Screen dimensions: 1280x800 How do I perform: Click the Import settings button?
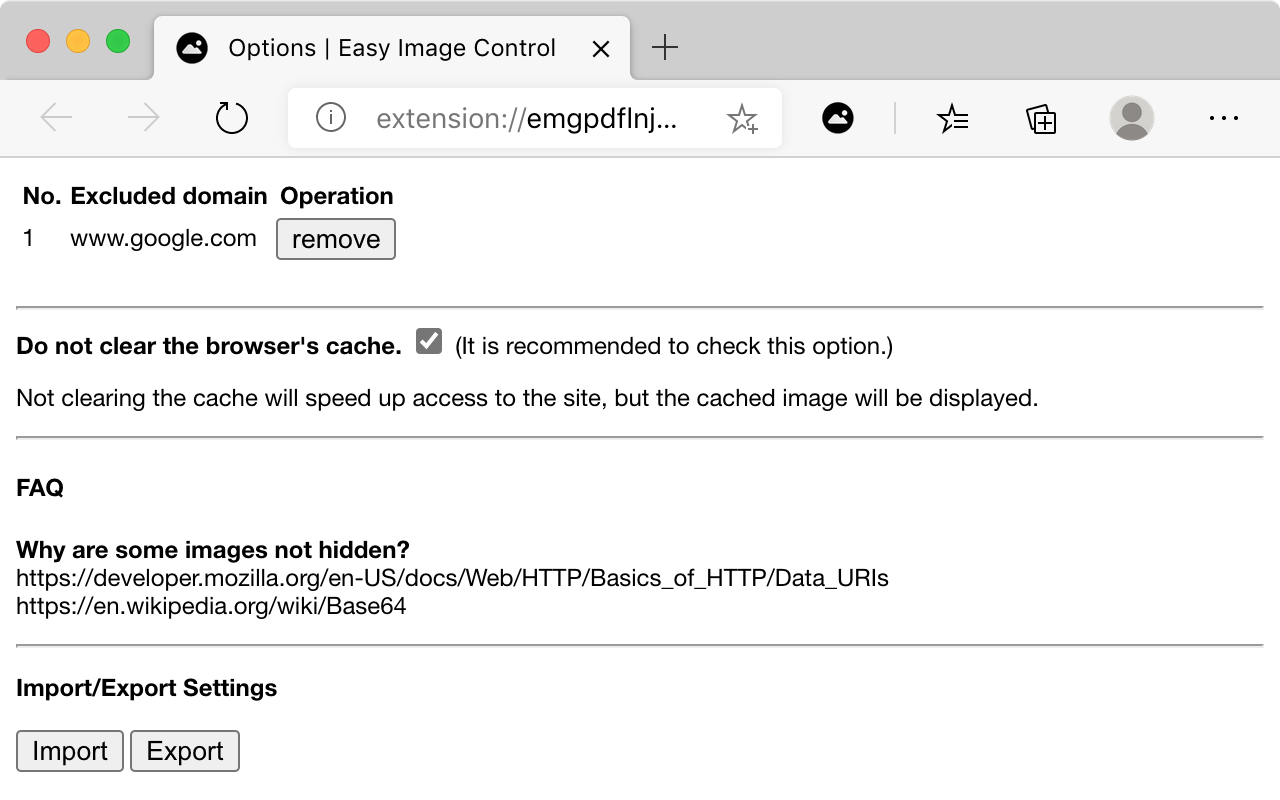point(70,751)
